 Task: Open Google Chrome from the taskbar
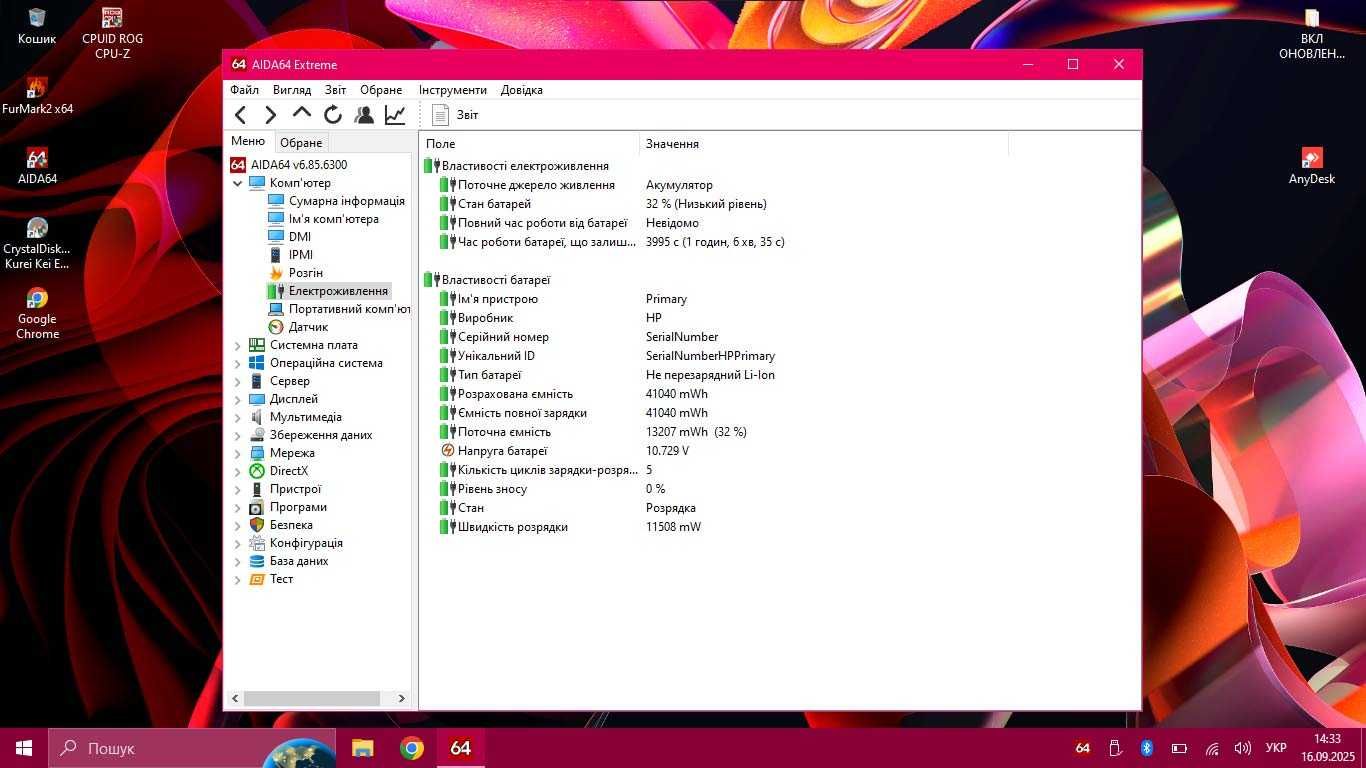click(x=411, y=748)
